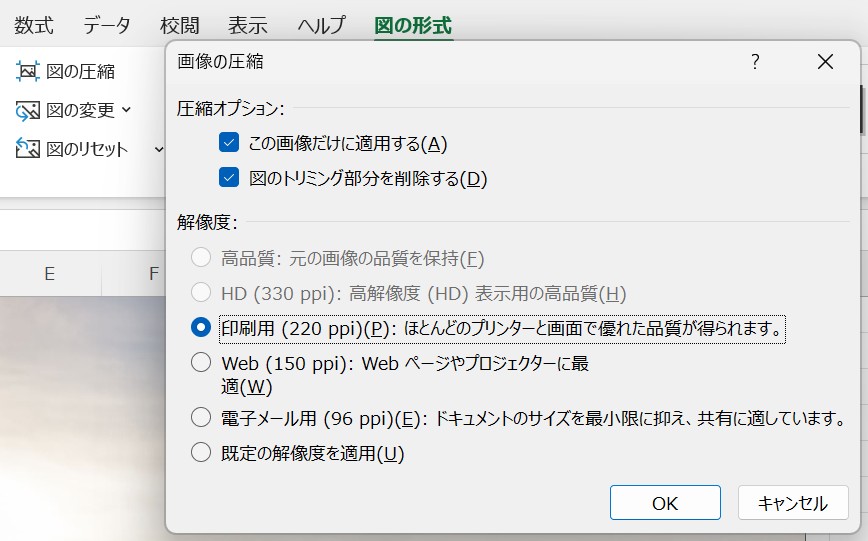Screen dimensions: 868x541
Task: Select the column E header
Action: point(49,273)
